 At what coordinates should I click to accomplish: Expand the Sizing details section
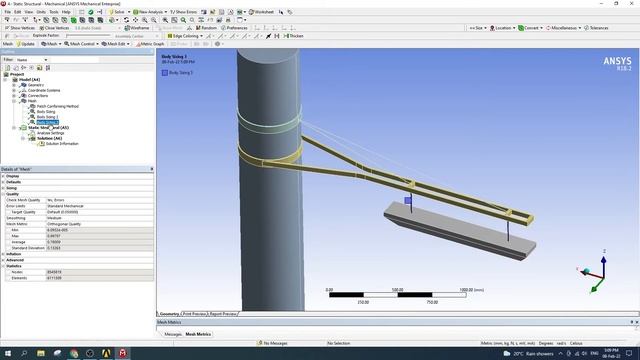(x=3, y=188)
